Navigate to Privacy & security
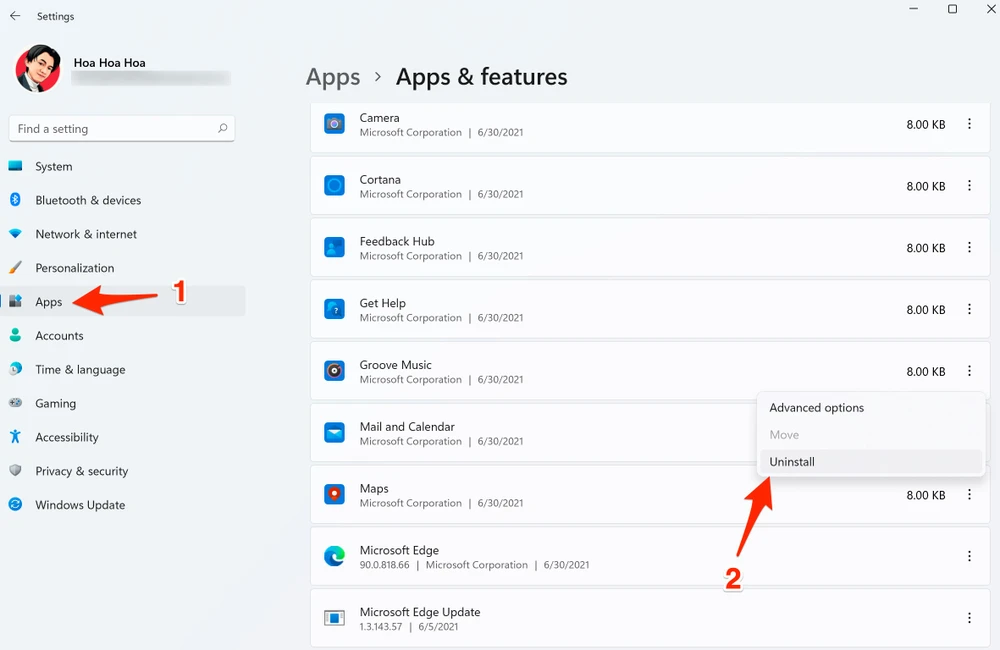Screen dimensions: 1000x650 click(81, 471)
